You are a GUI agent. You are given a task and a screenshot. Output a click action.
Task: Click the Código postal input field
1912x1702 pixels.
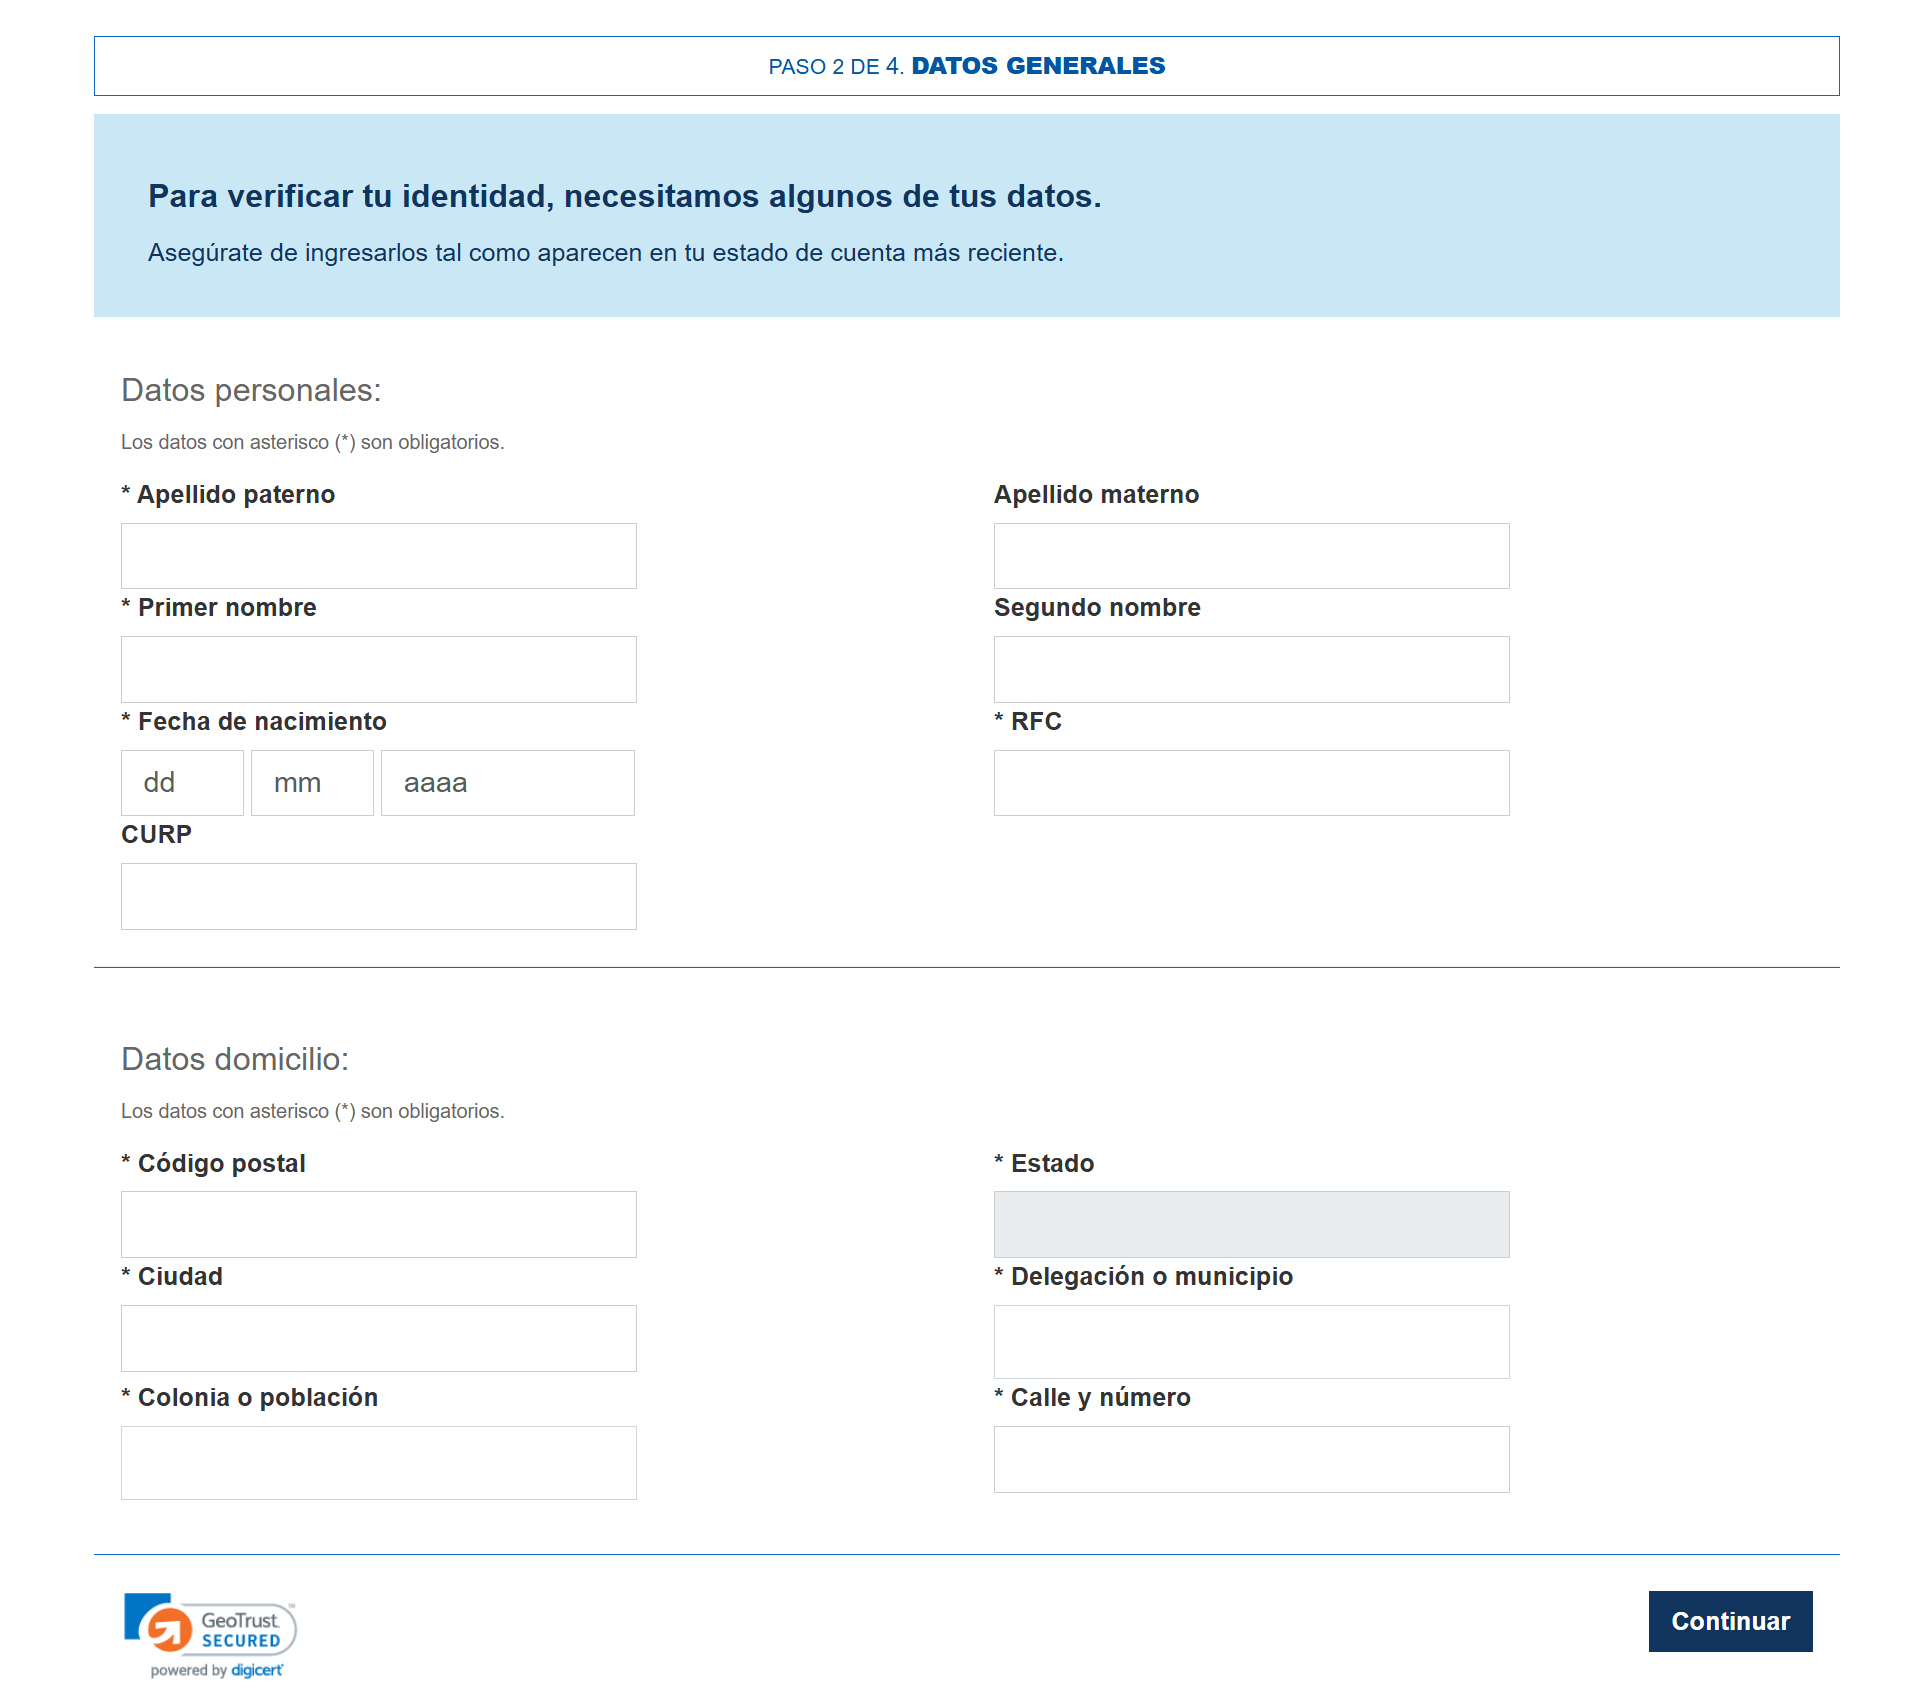pyautogui.click(x=378, y=1223)
